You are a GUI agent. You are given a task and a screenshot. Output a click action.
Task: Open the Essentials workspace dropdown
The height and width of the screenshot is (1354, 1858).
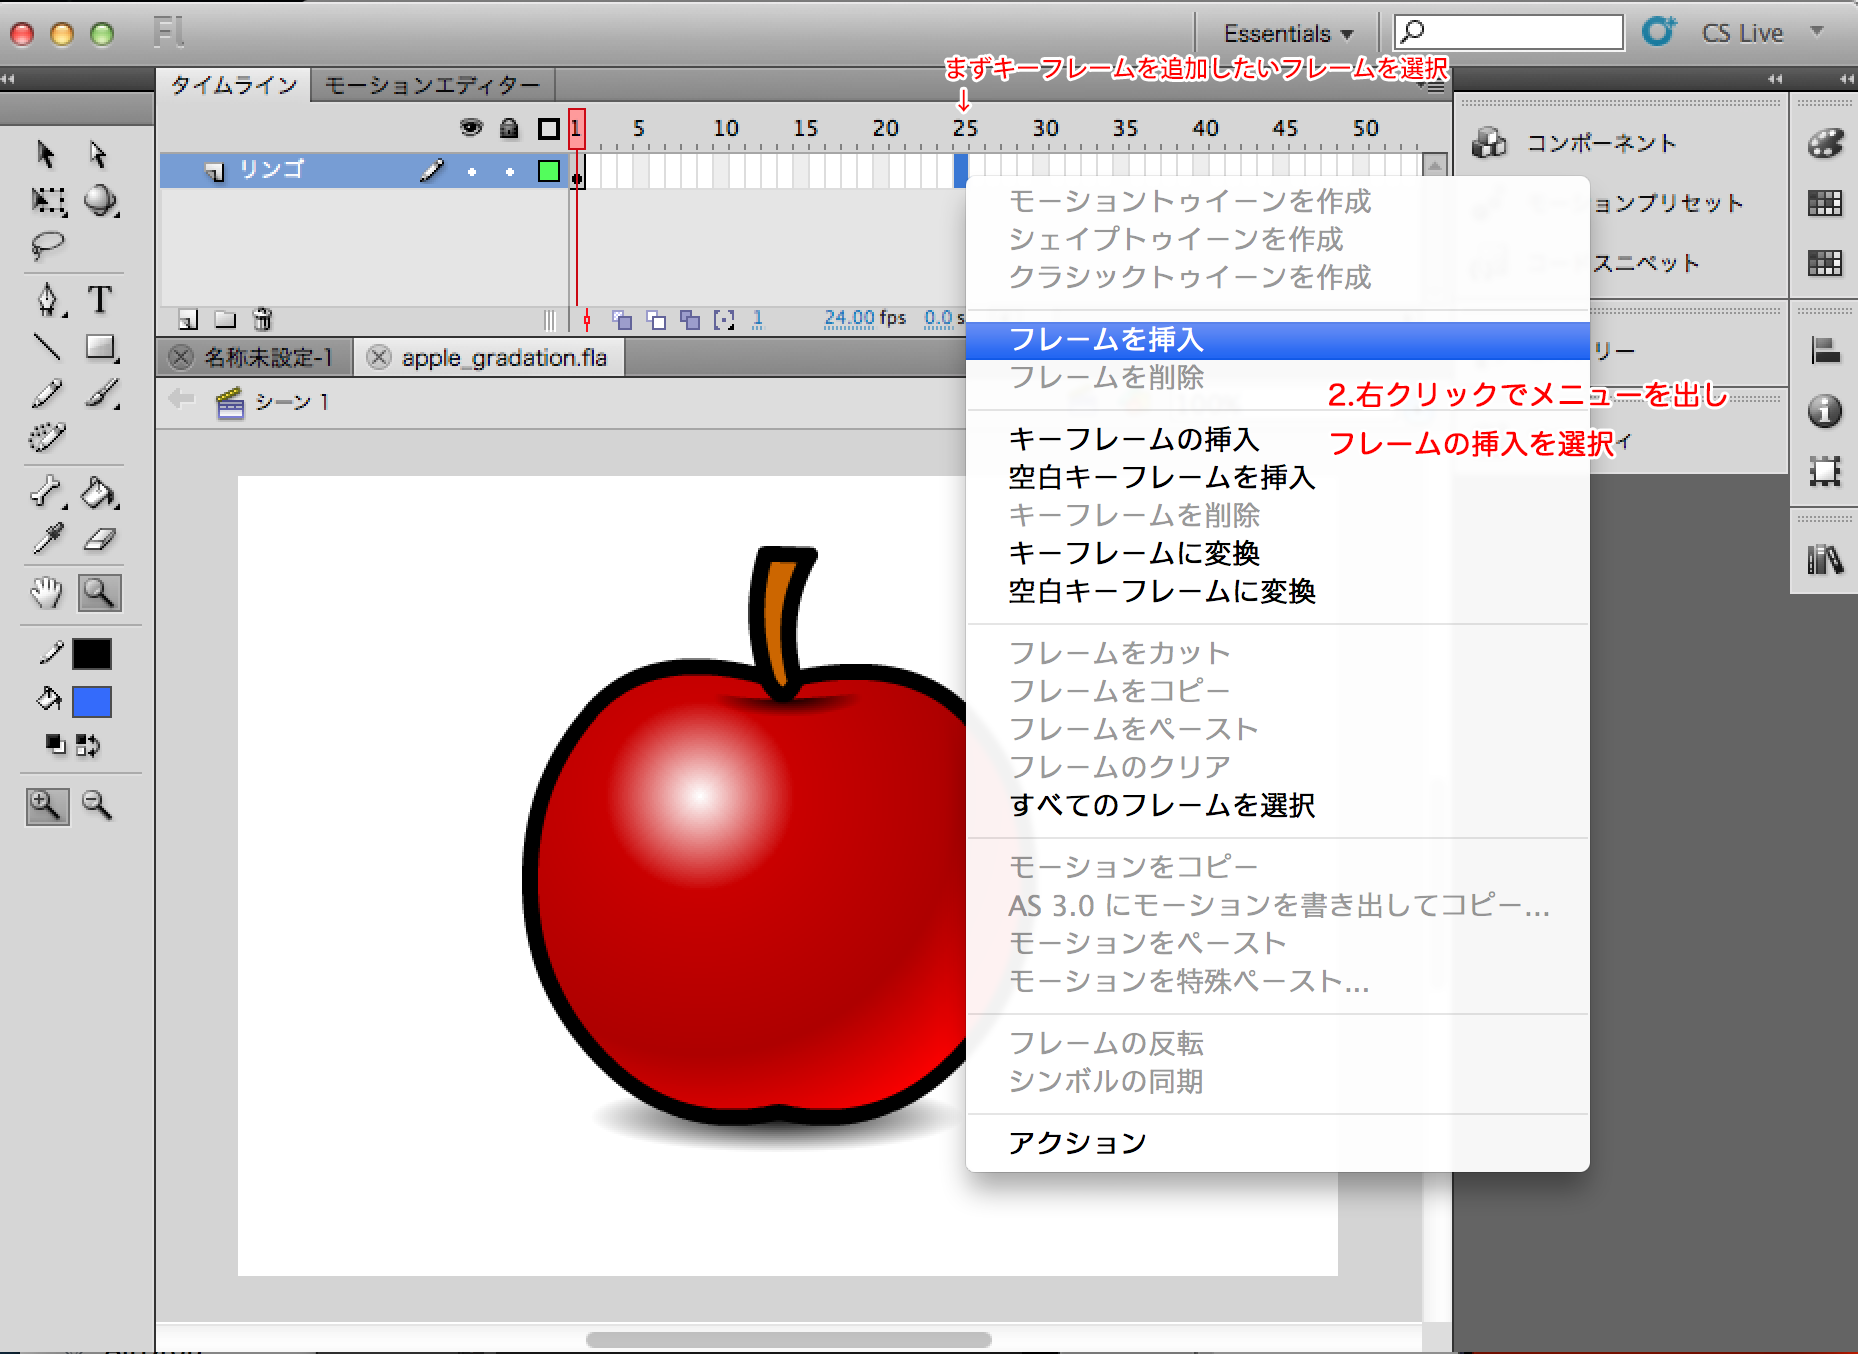pyautogui.click(x=1288, y=33)
